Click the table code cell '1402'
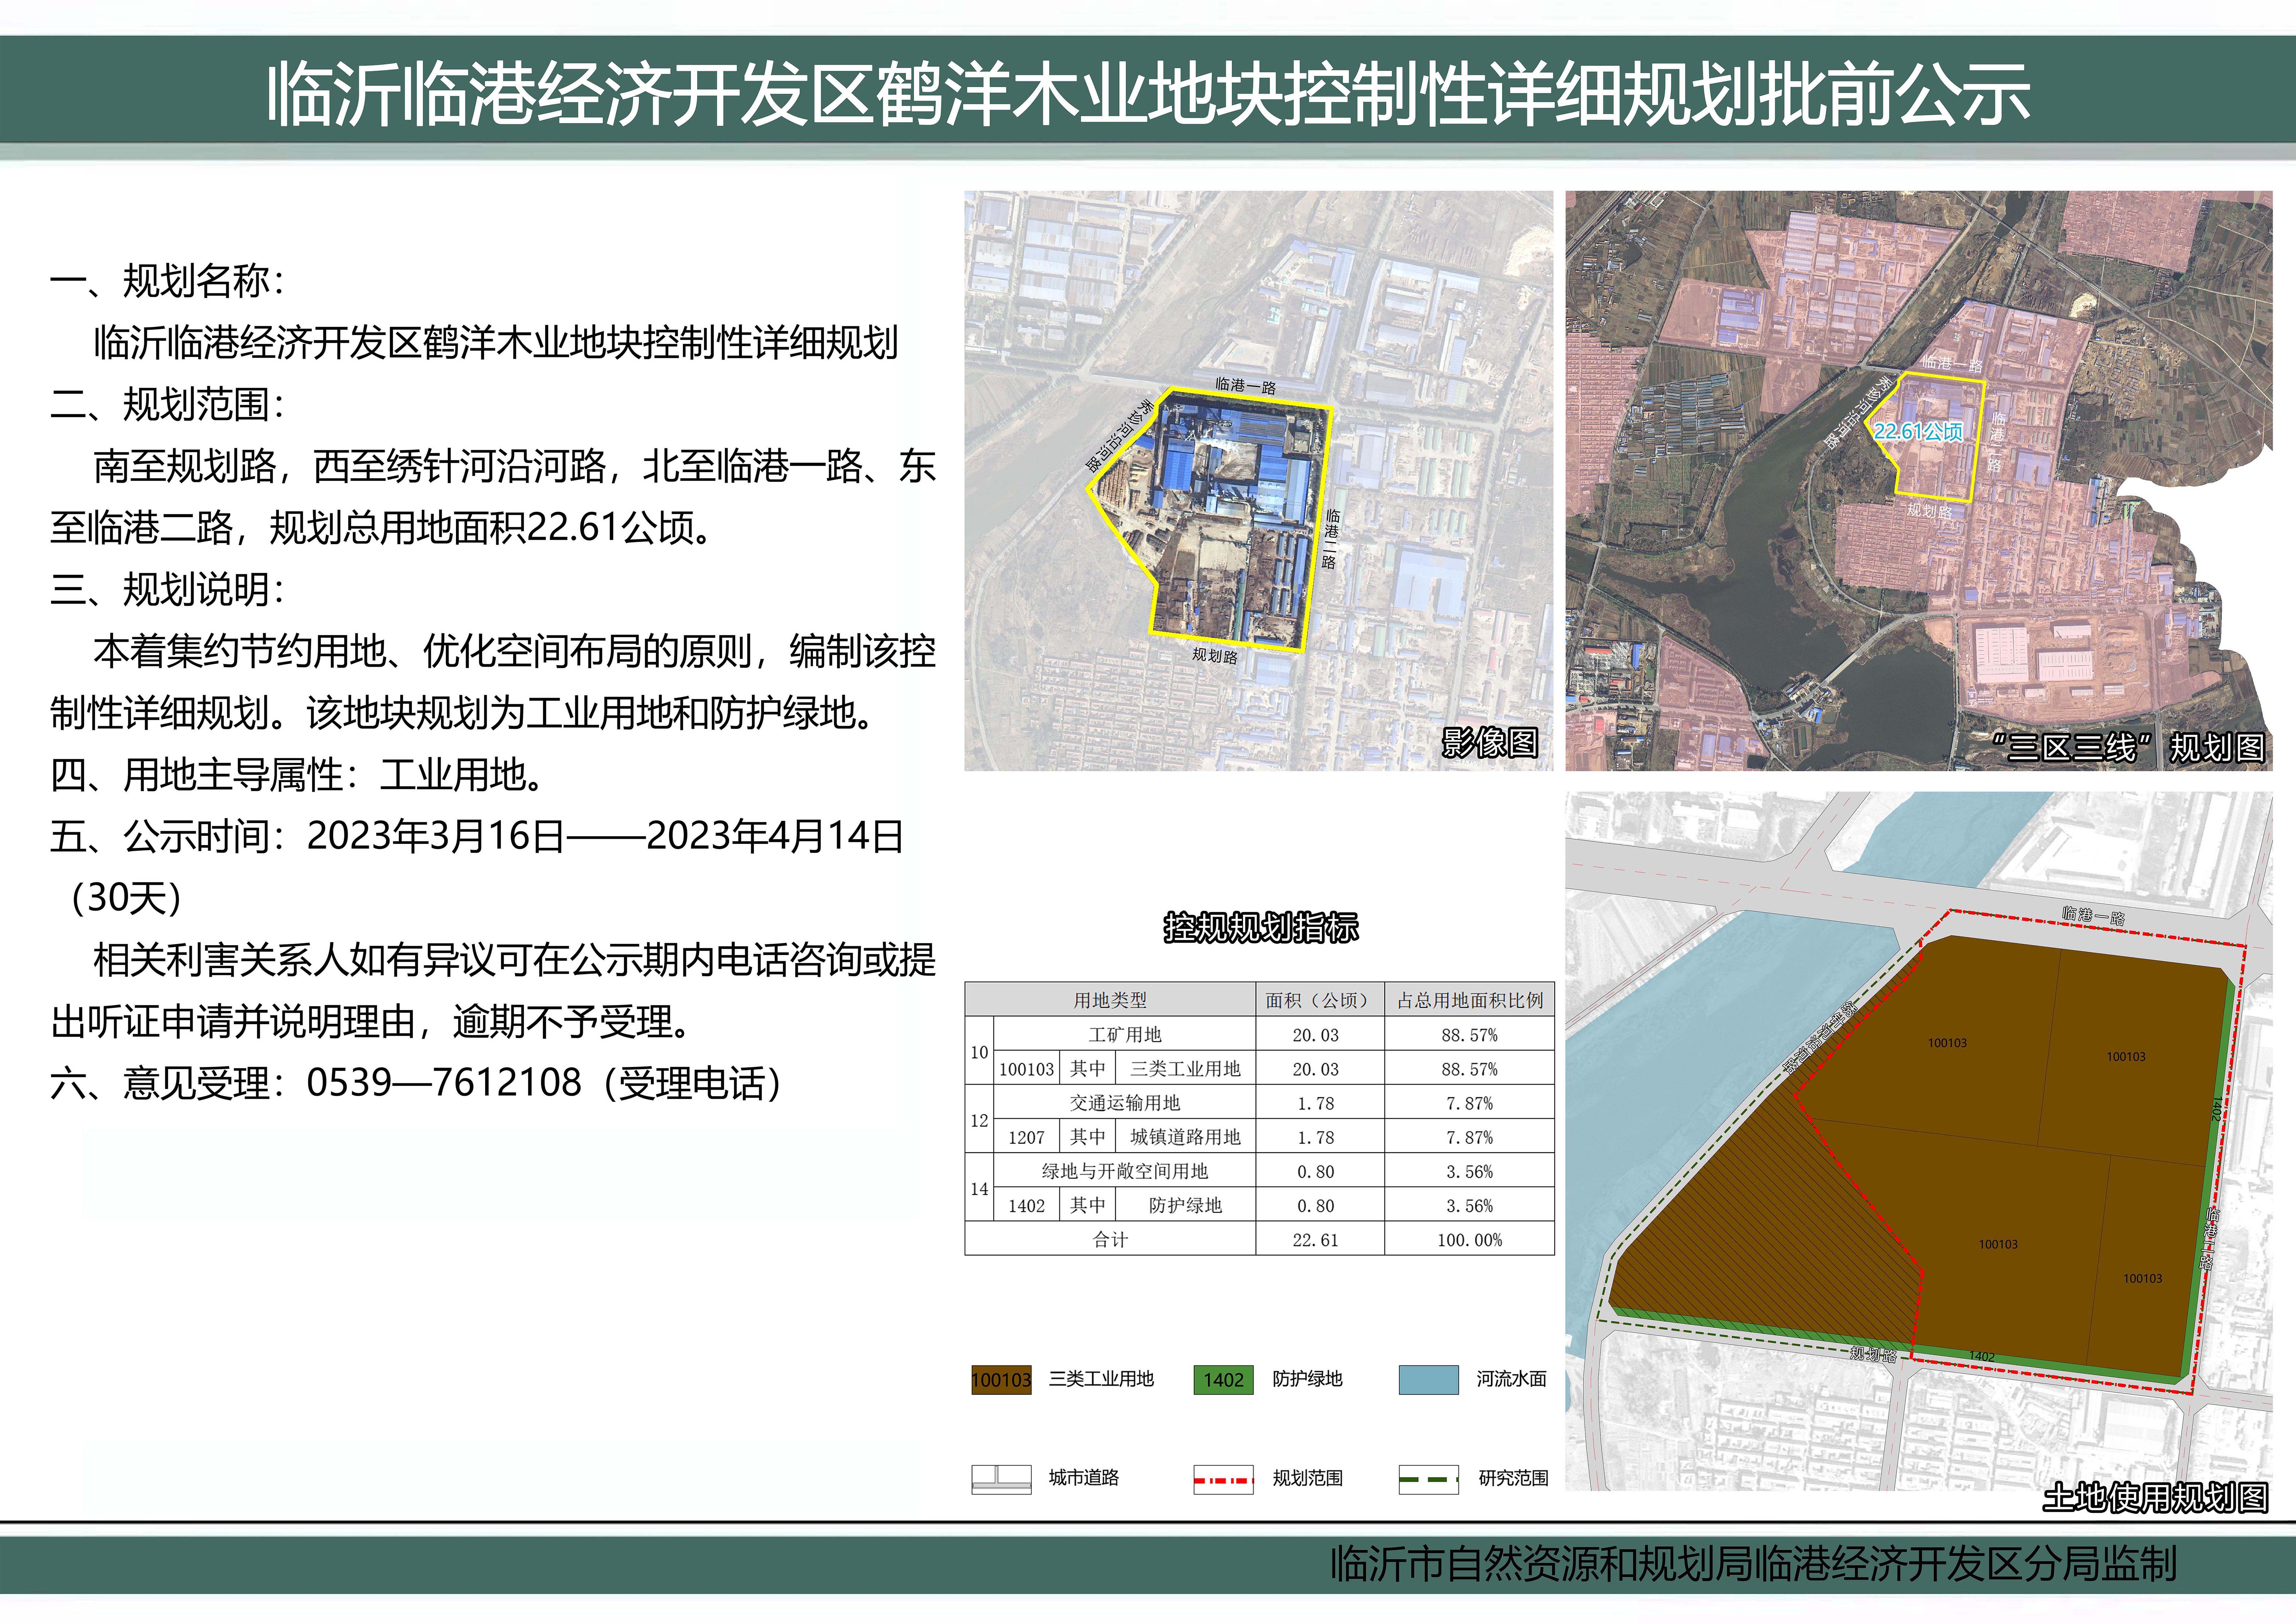This screenshot has width=2296, height=1624. click(x=1027, y=1206)
